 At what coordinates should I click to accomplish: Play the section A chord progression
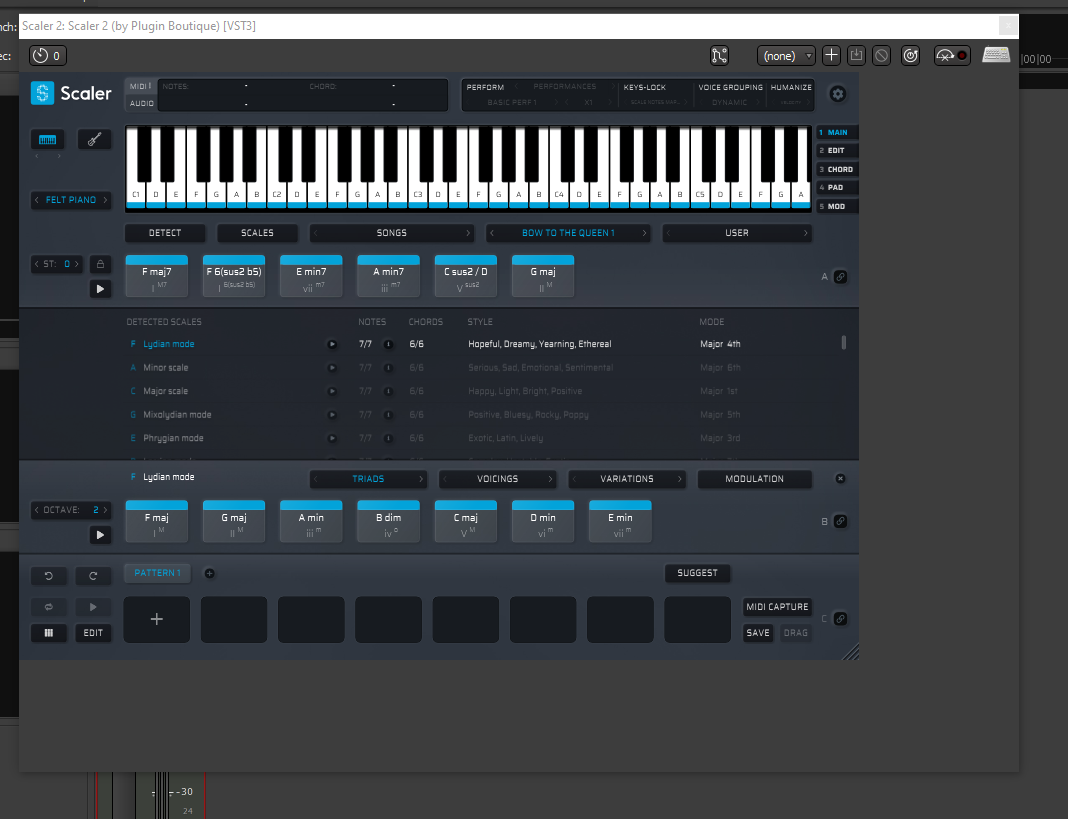(100, 289)
